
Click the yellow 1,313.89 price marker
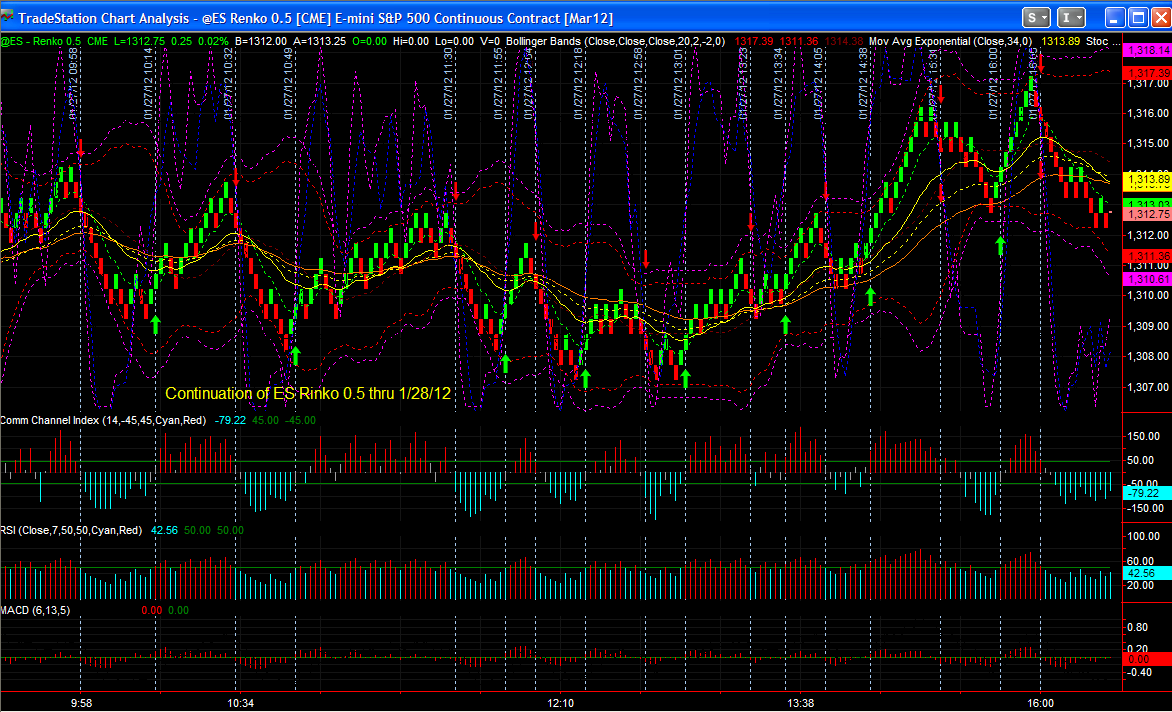pyautogui.click(x=1147, y=179)
